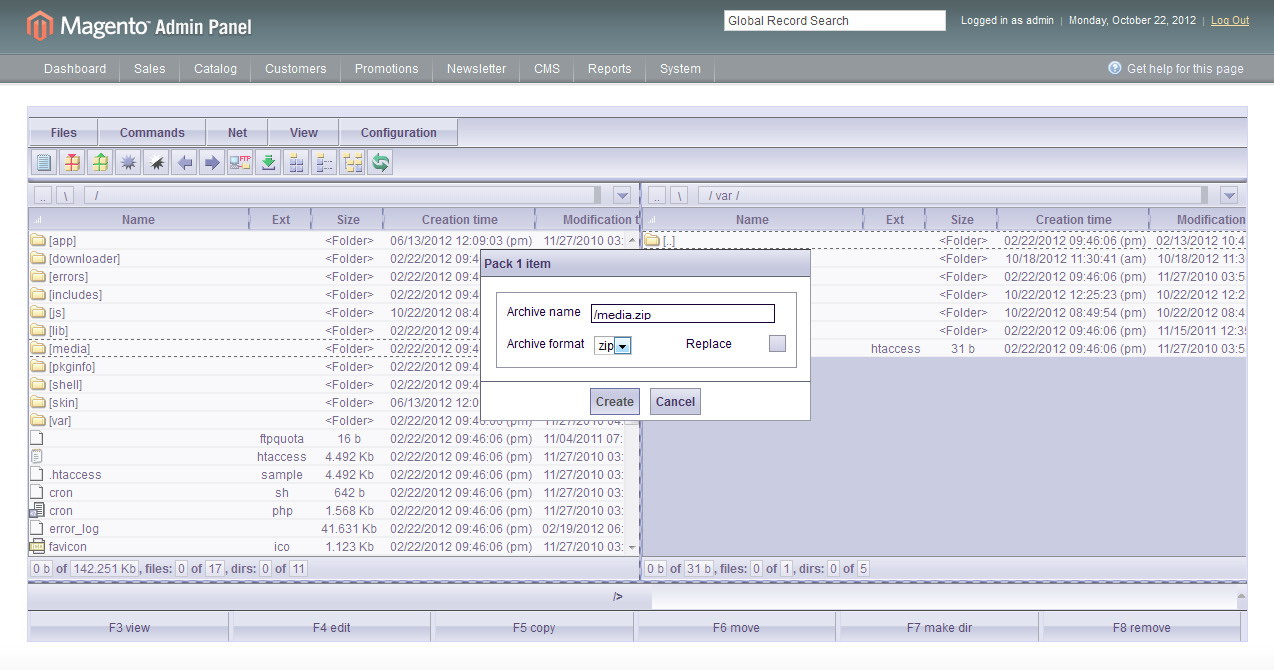Image resolution: width=1274 pixels, height=670 pixels.
Task: Click the unpack archive box icon
Action: tap(100, 162)
